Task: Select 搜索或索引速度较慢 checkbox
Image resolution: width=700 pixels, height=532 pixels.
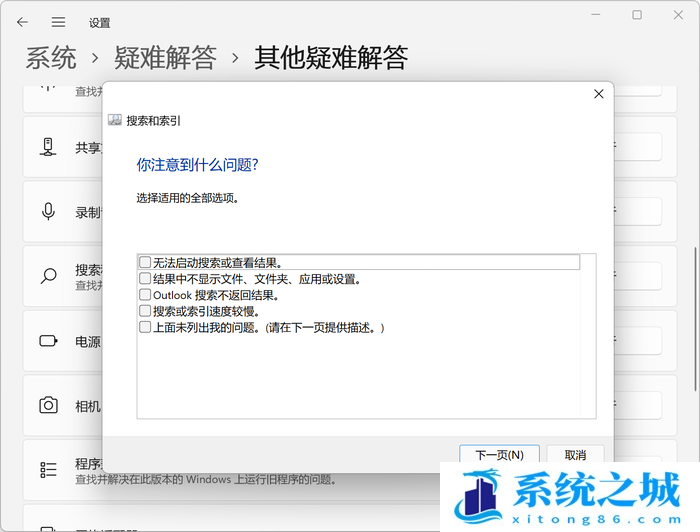Action: pyautogui.click(x=145, y=311)
